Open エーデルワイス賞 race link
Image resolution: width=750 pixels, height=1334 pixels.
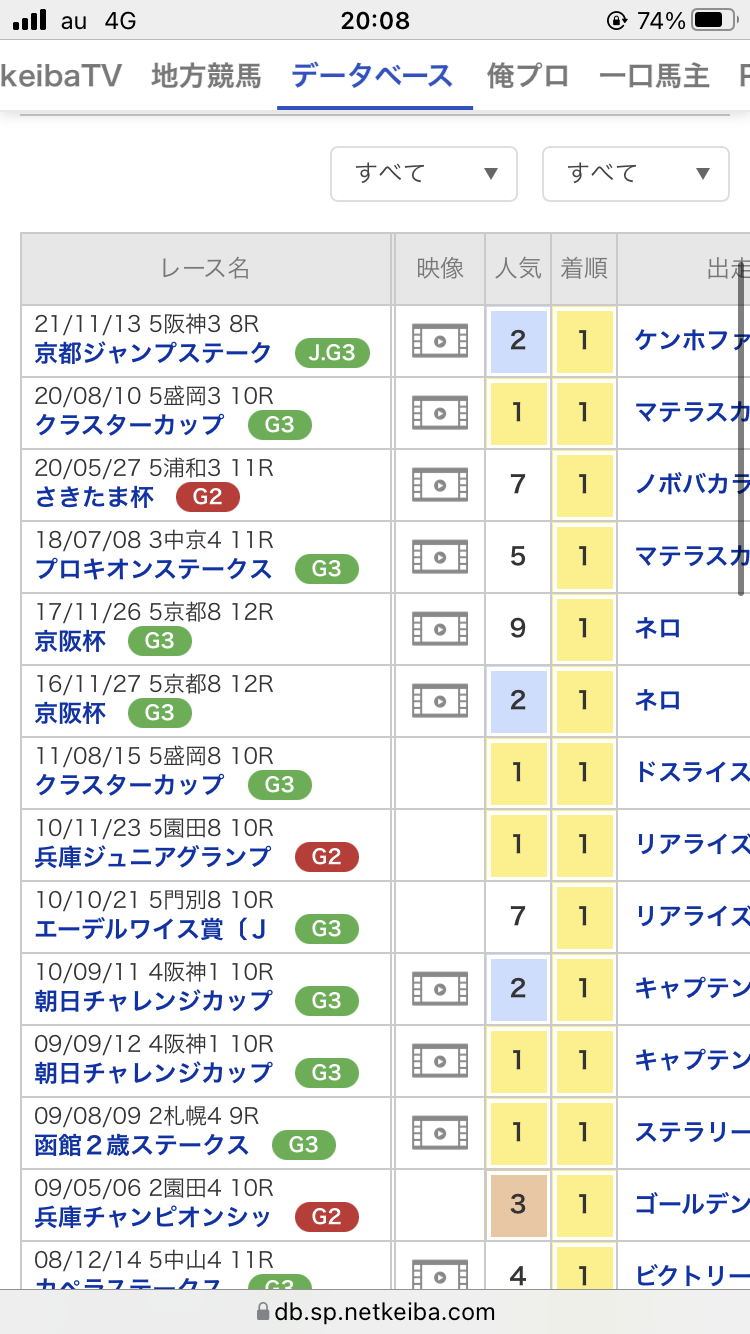coord(151,929)
